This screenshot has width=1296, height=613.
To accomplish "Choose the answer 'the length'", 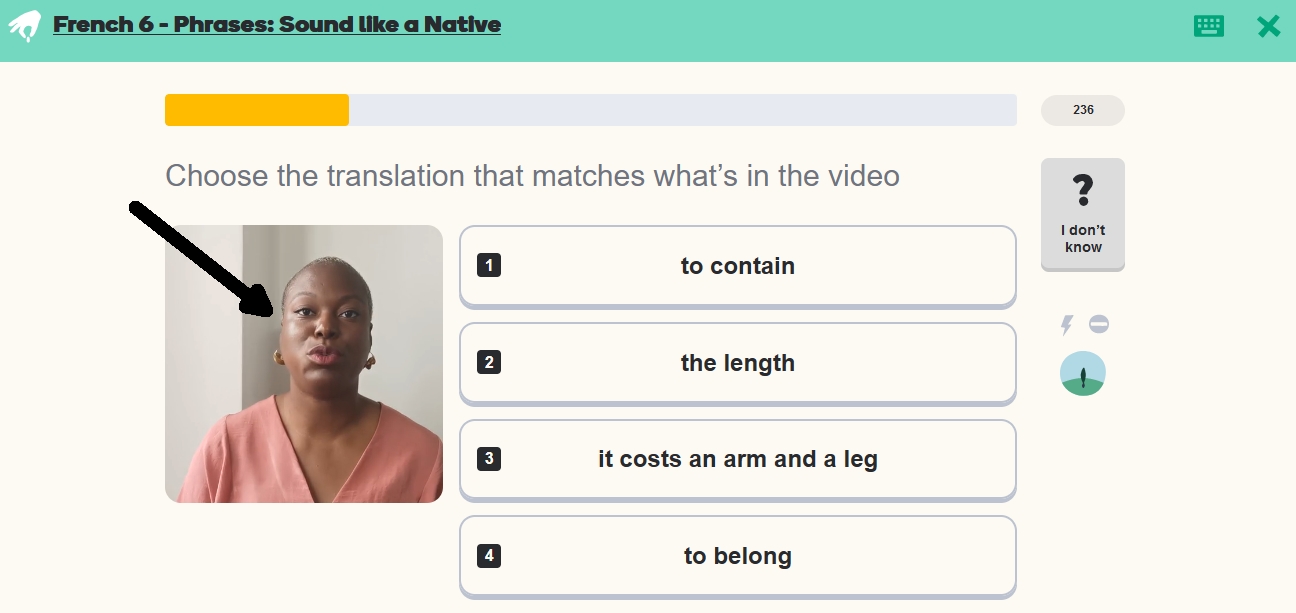I will tap(738, 363).
